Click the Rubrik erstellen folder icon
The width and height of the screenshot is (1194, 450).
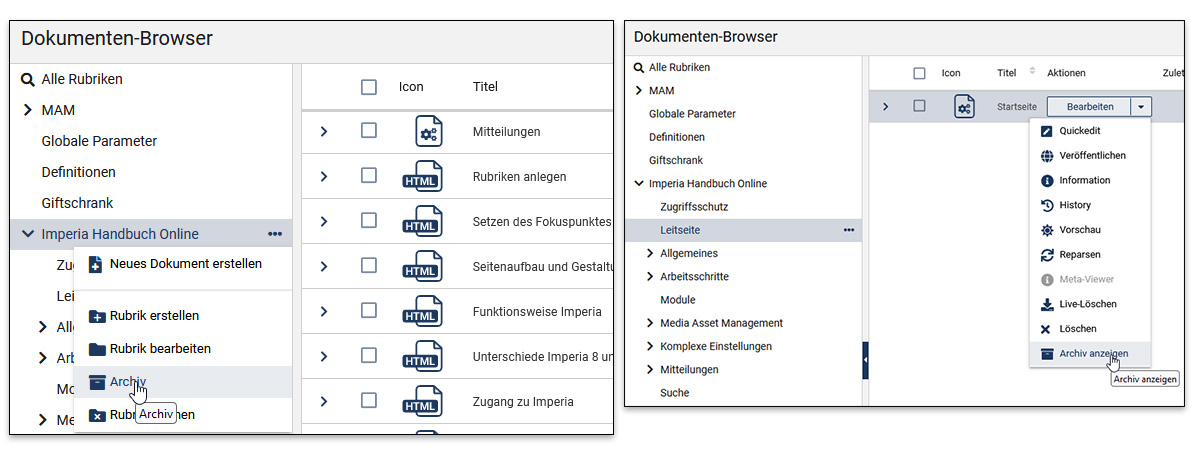coord(97,316)
